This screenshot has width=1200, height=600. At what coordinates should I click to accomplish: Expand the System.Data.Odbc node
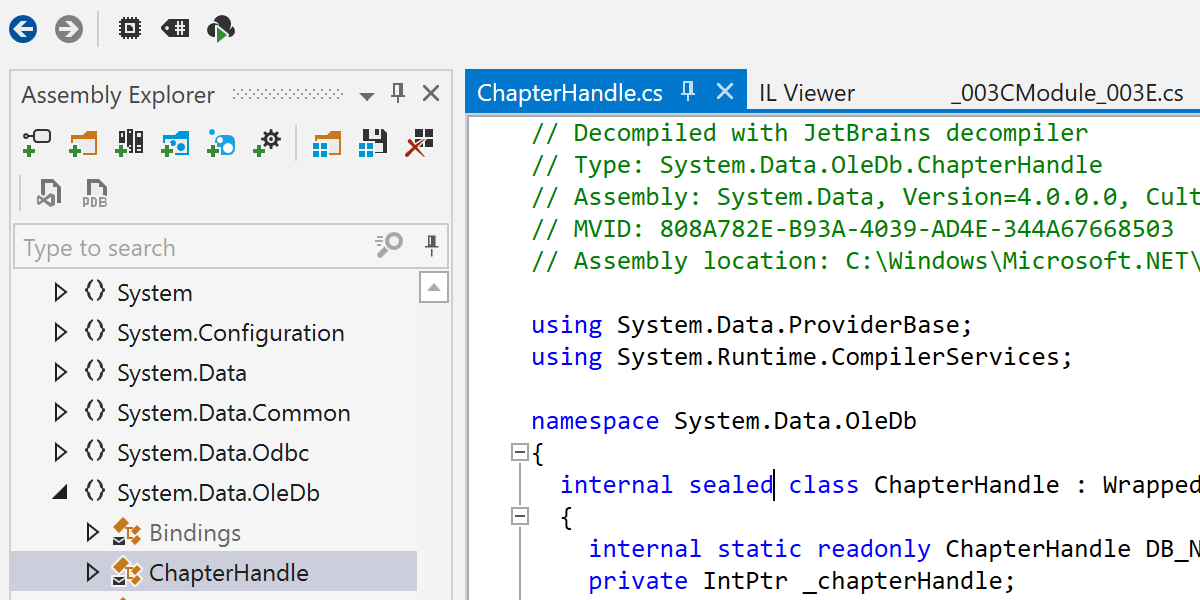[60, 452]
